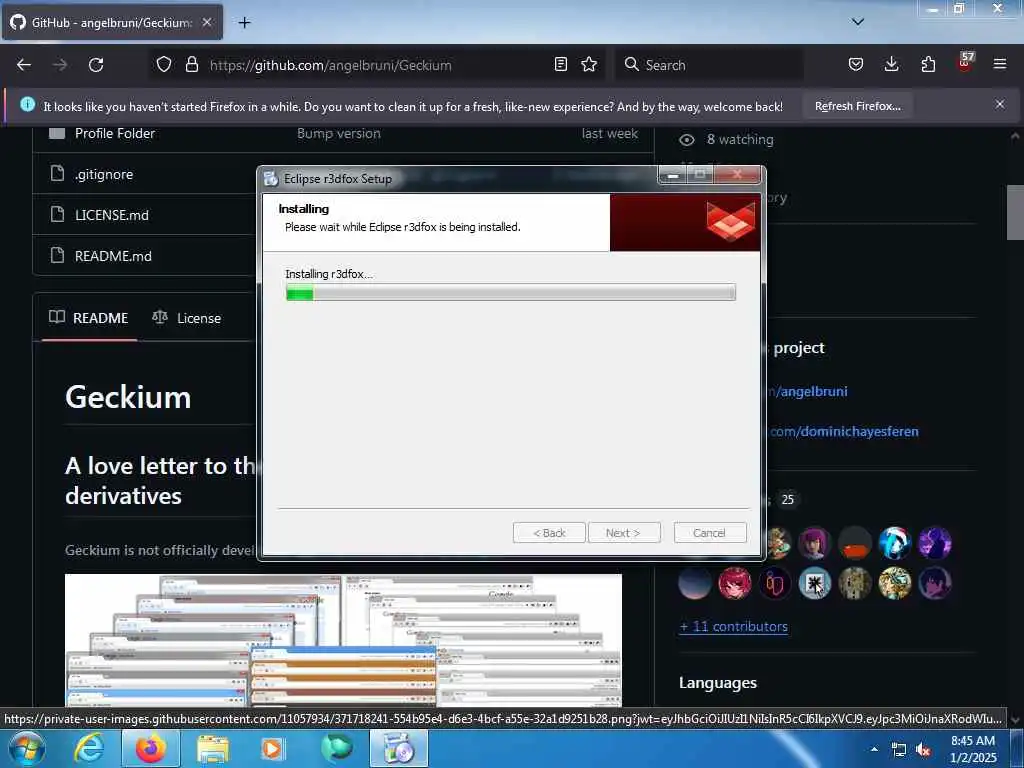Screen dimensions: 1024x768
Task: Show hidden system tray icons
Action: click(874, 749)
